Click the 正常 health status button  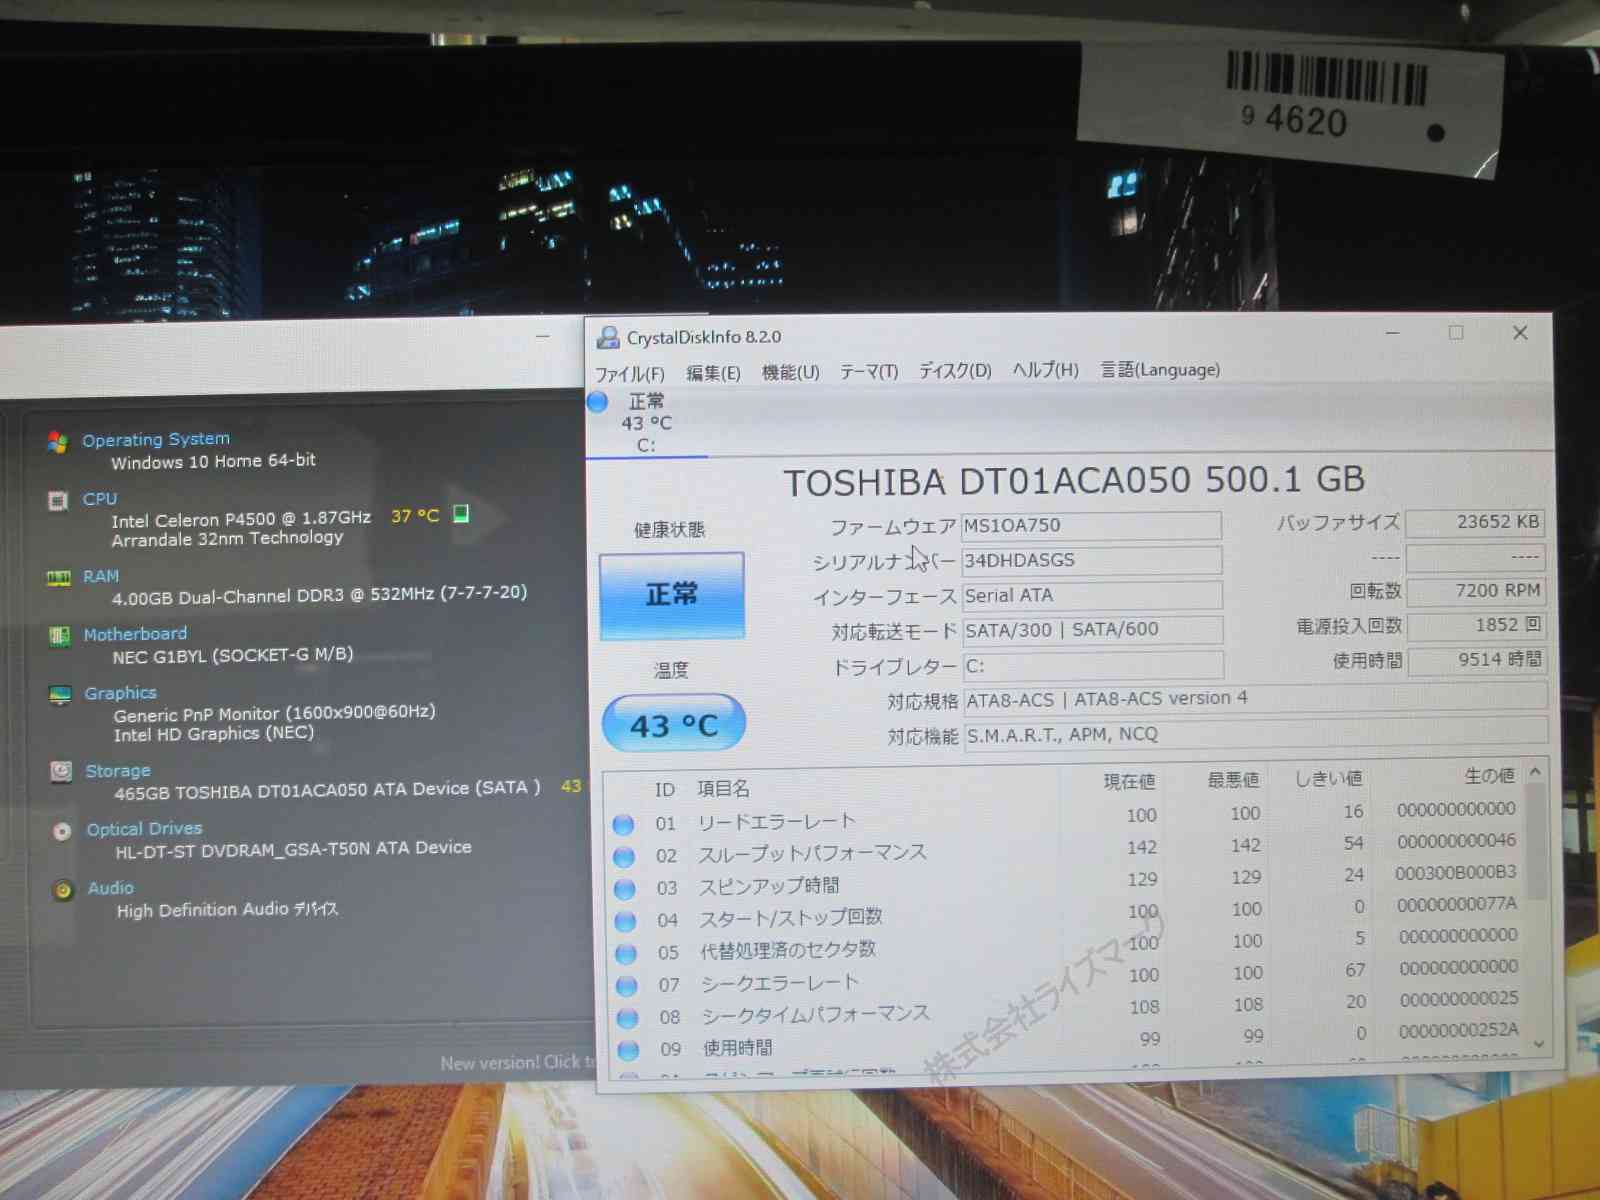[x=671, y=595]
